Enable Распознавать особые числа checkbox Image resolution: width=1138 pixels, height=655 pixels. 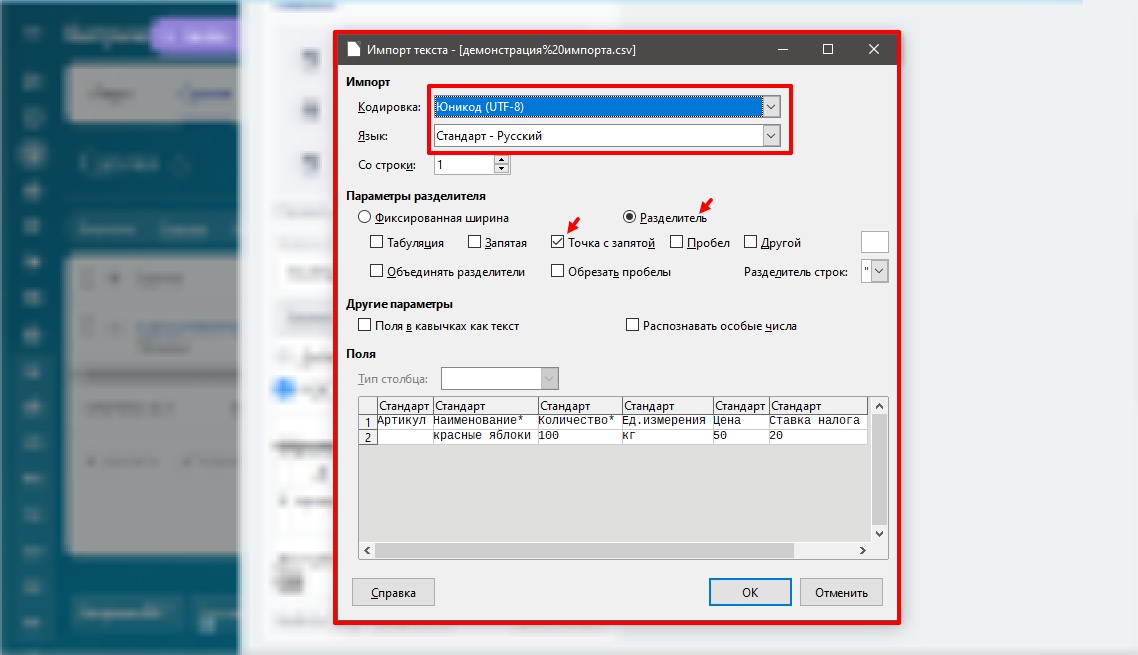pos(632,325)
